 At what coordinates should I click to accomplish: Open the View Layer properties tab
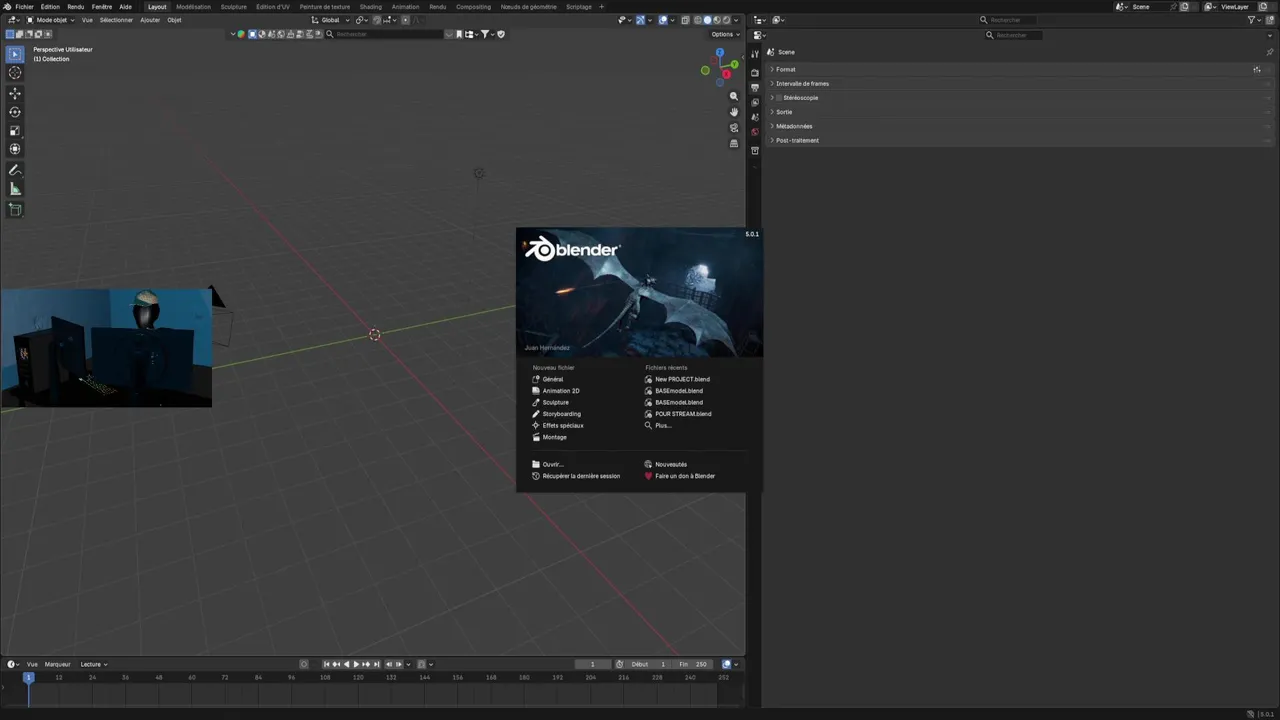coord(755,102)
